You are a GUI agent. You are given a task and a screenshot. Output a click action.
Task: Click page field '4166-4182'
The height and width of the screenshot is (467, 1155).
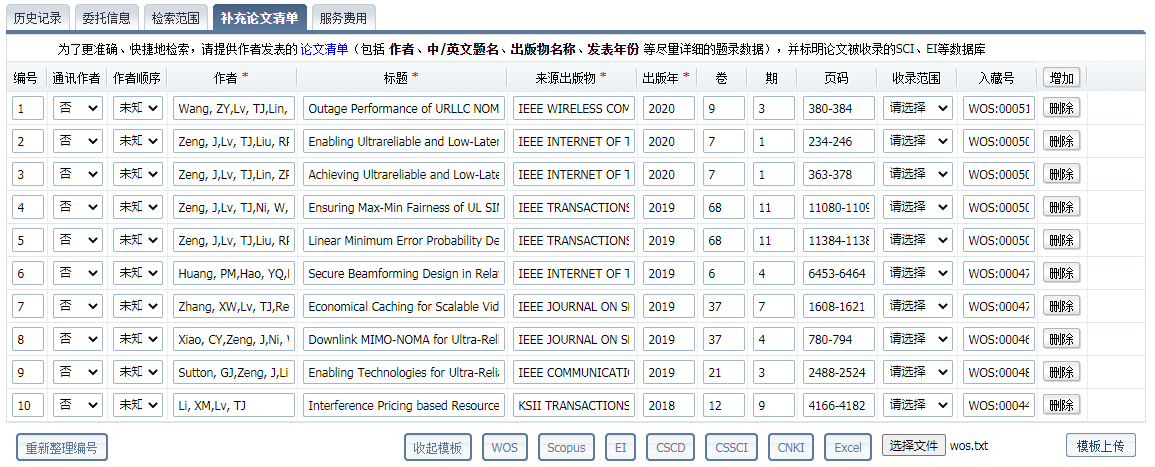coord(839,405)
